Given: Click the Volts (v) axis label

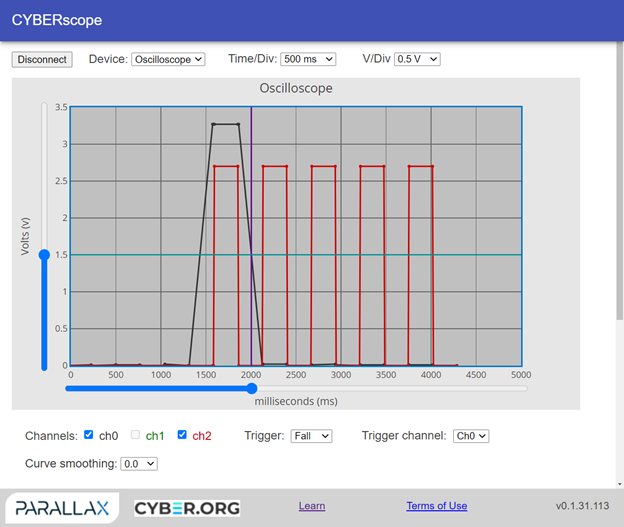Looking at the screenshot, I should (25, 236).
